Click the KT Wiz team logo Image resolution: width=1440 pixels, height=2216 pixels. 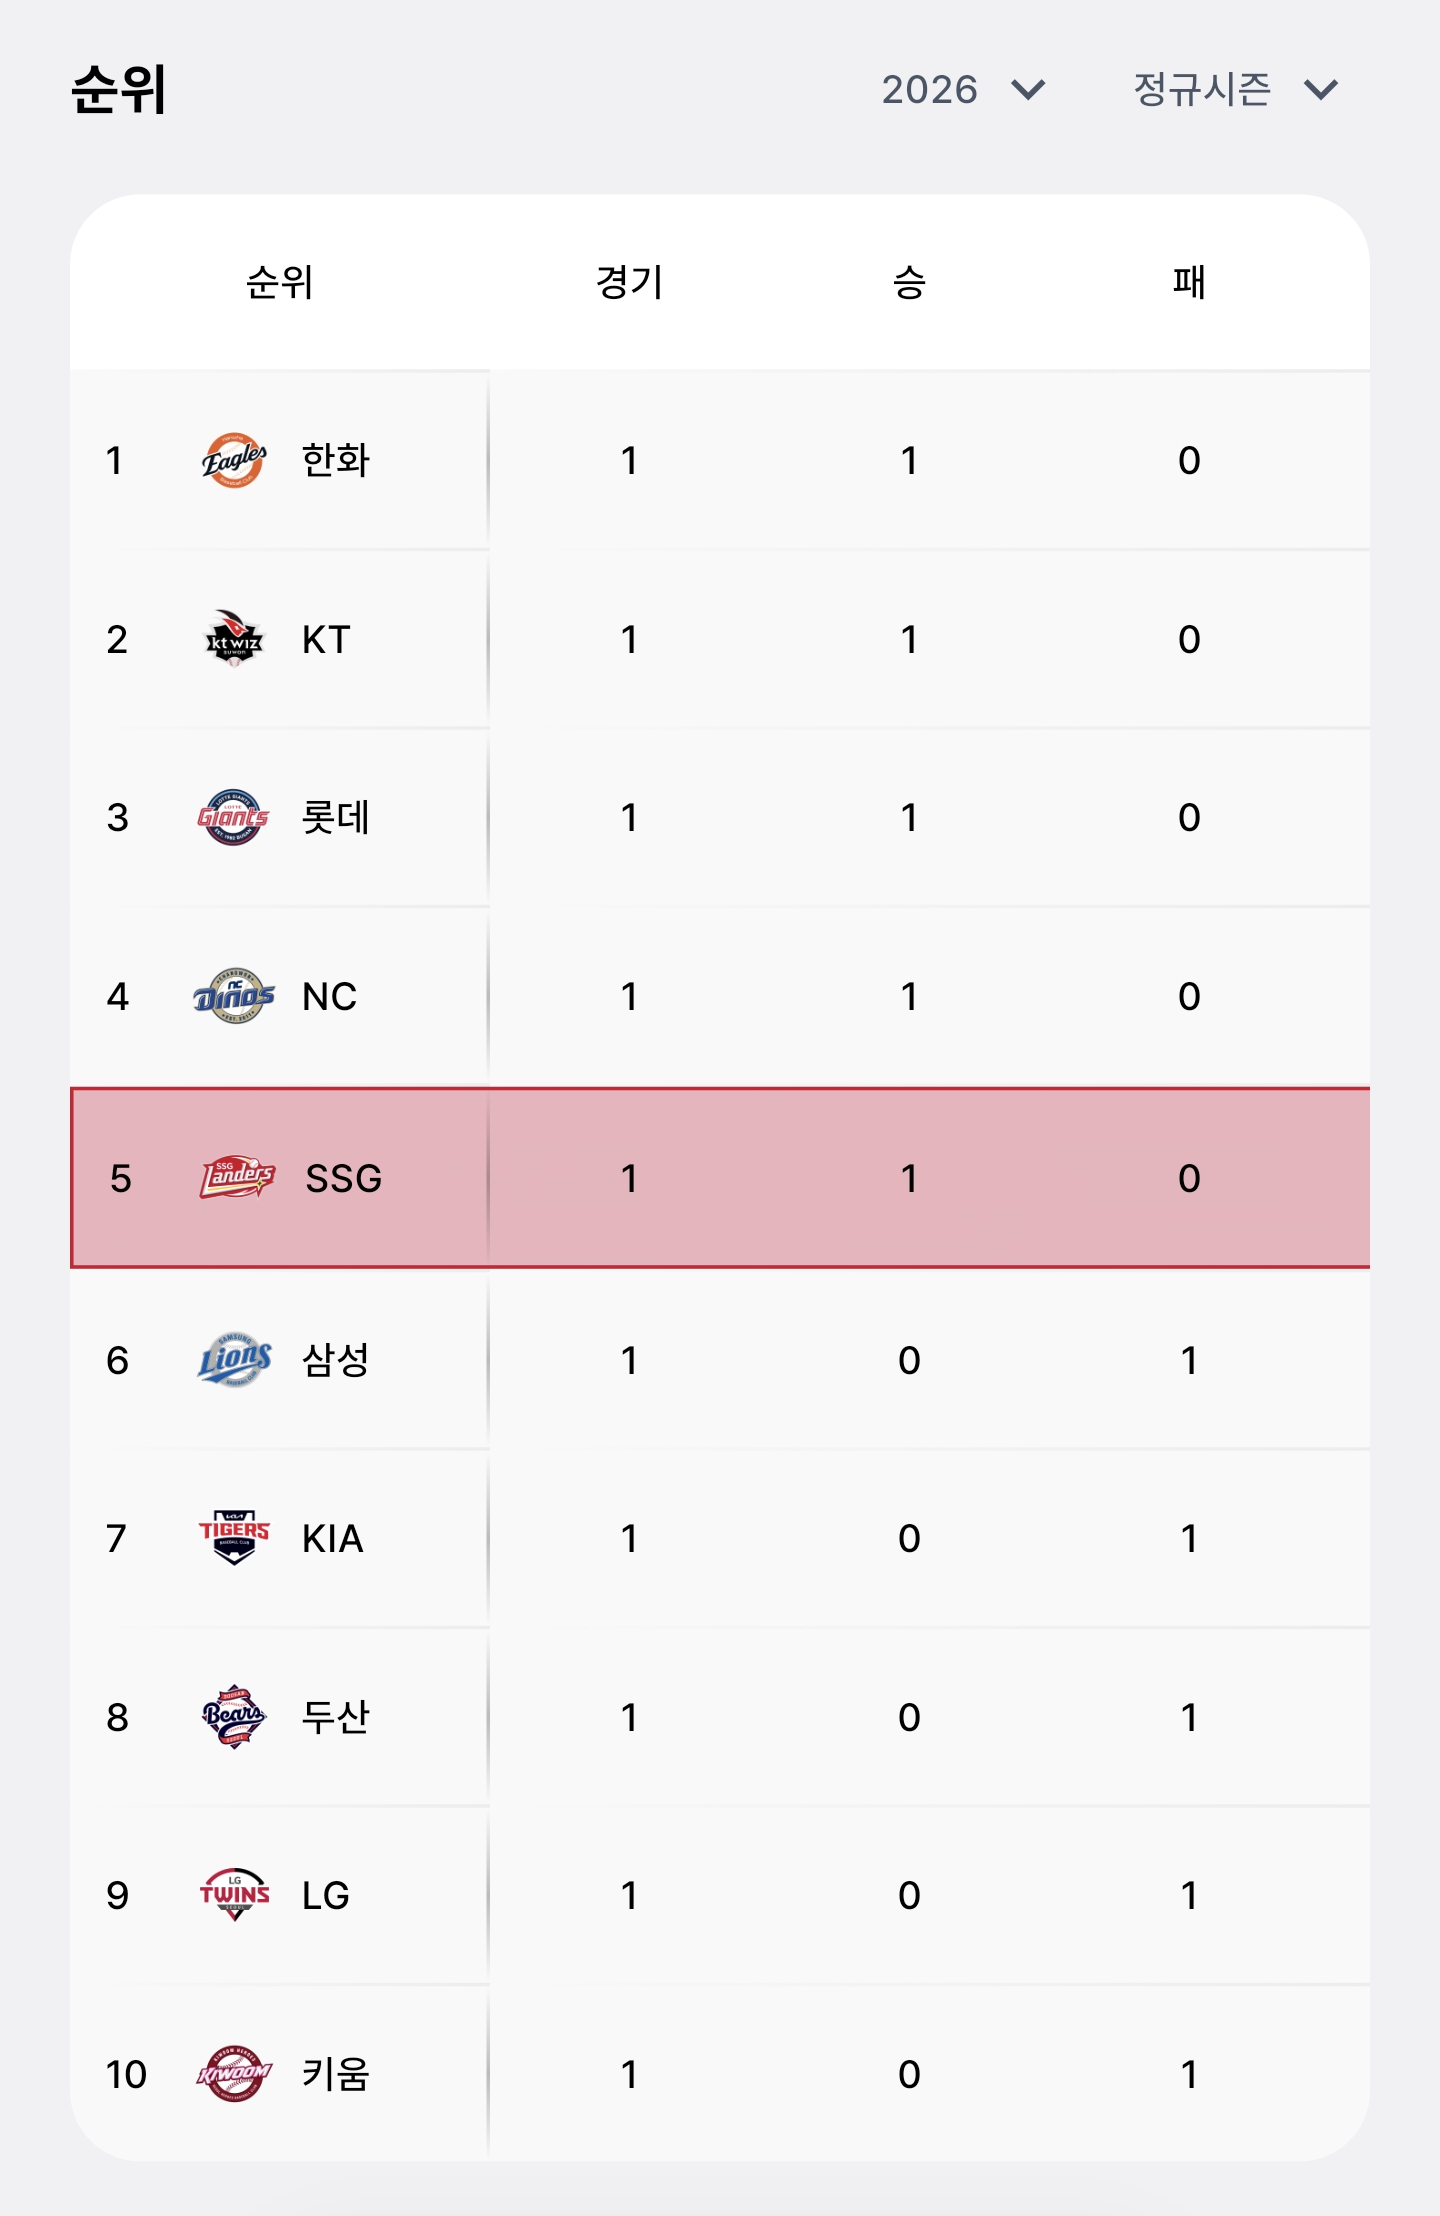234,639
